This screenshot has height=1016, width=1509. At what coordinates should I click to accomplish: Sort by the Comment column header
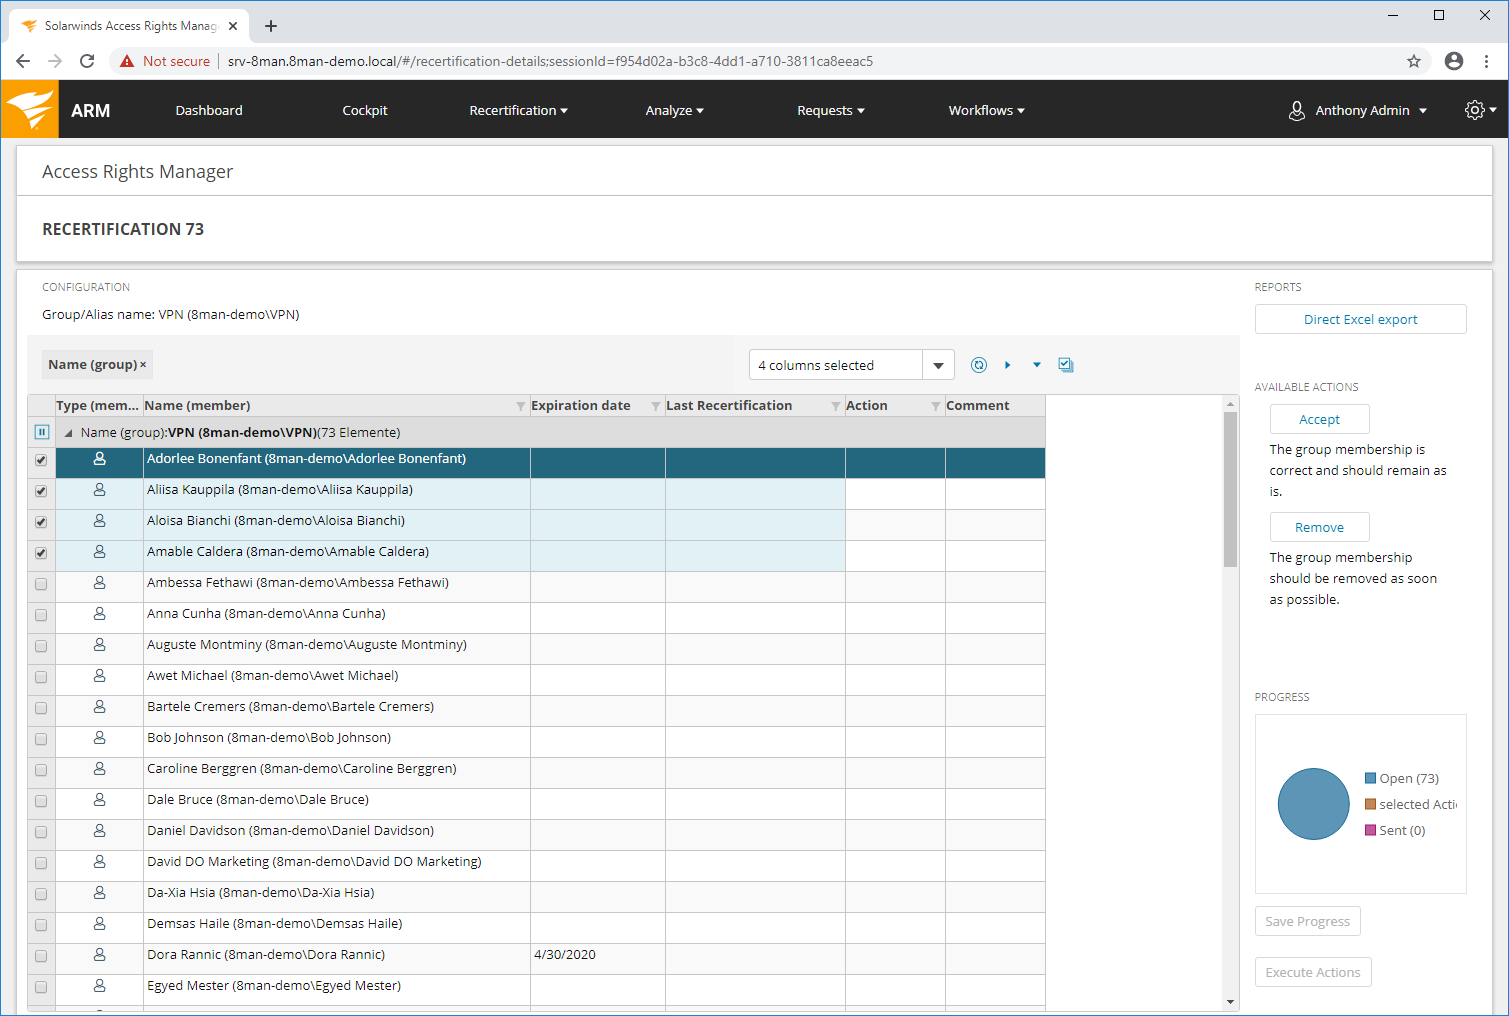[977, 405]
